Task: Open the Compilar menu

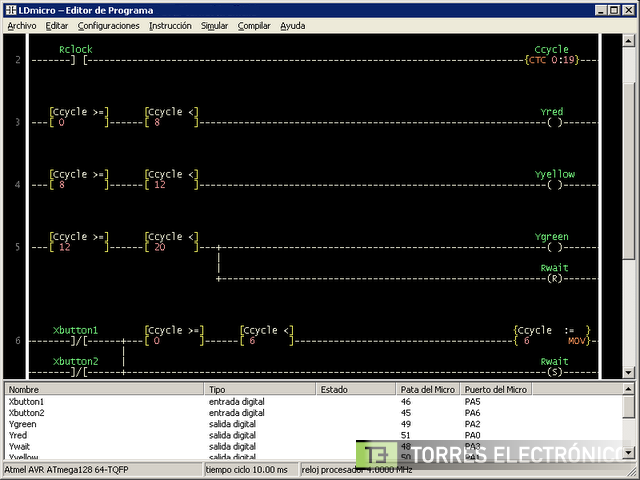Action: point(254,26)
